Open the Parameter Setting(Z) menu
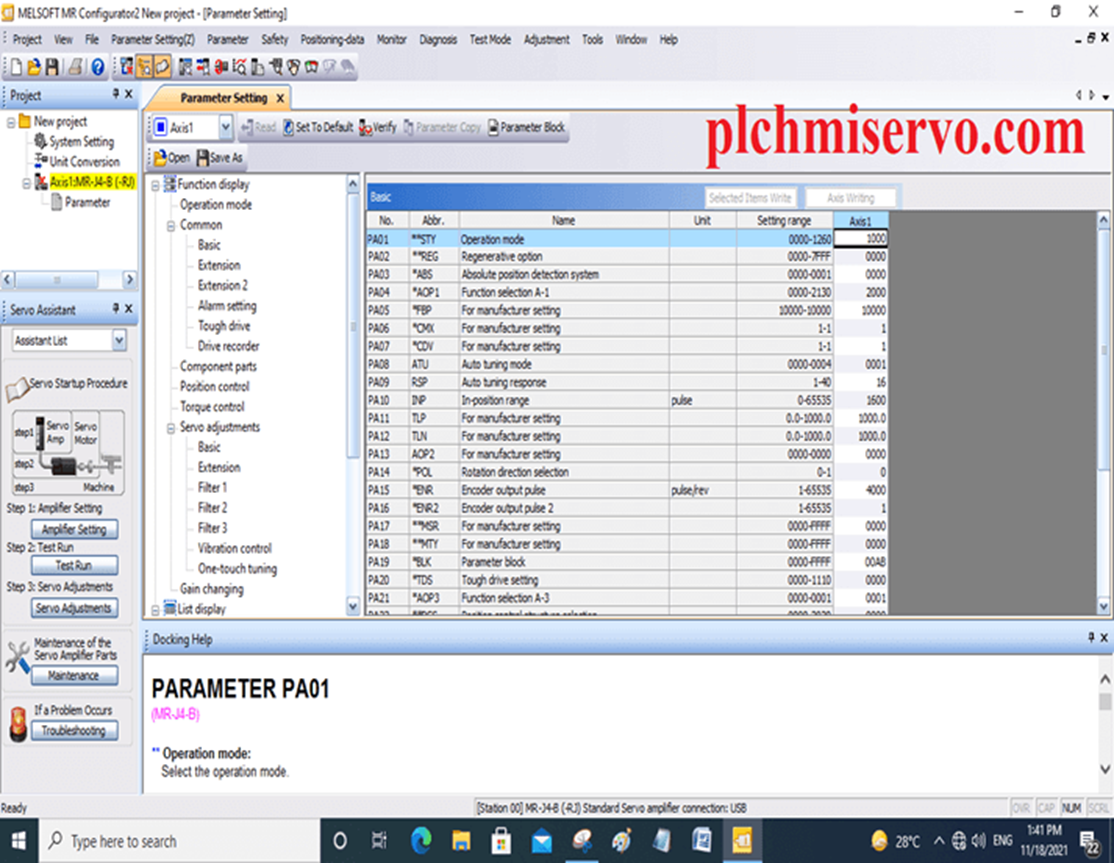The width and height of the screenshot is (1114, 863). (153, 40)
